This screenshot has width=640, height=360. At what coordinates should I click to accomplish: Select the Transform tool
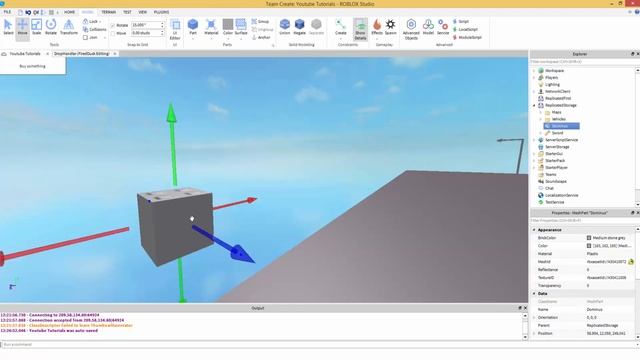69,27
